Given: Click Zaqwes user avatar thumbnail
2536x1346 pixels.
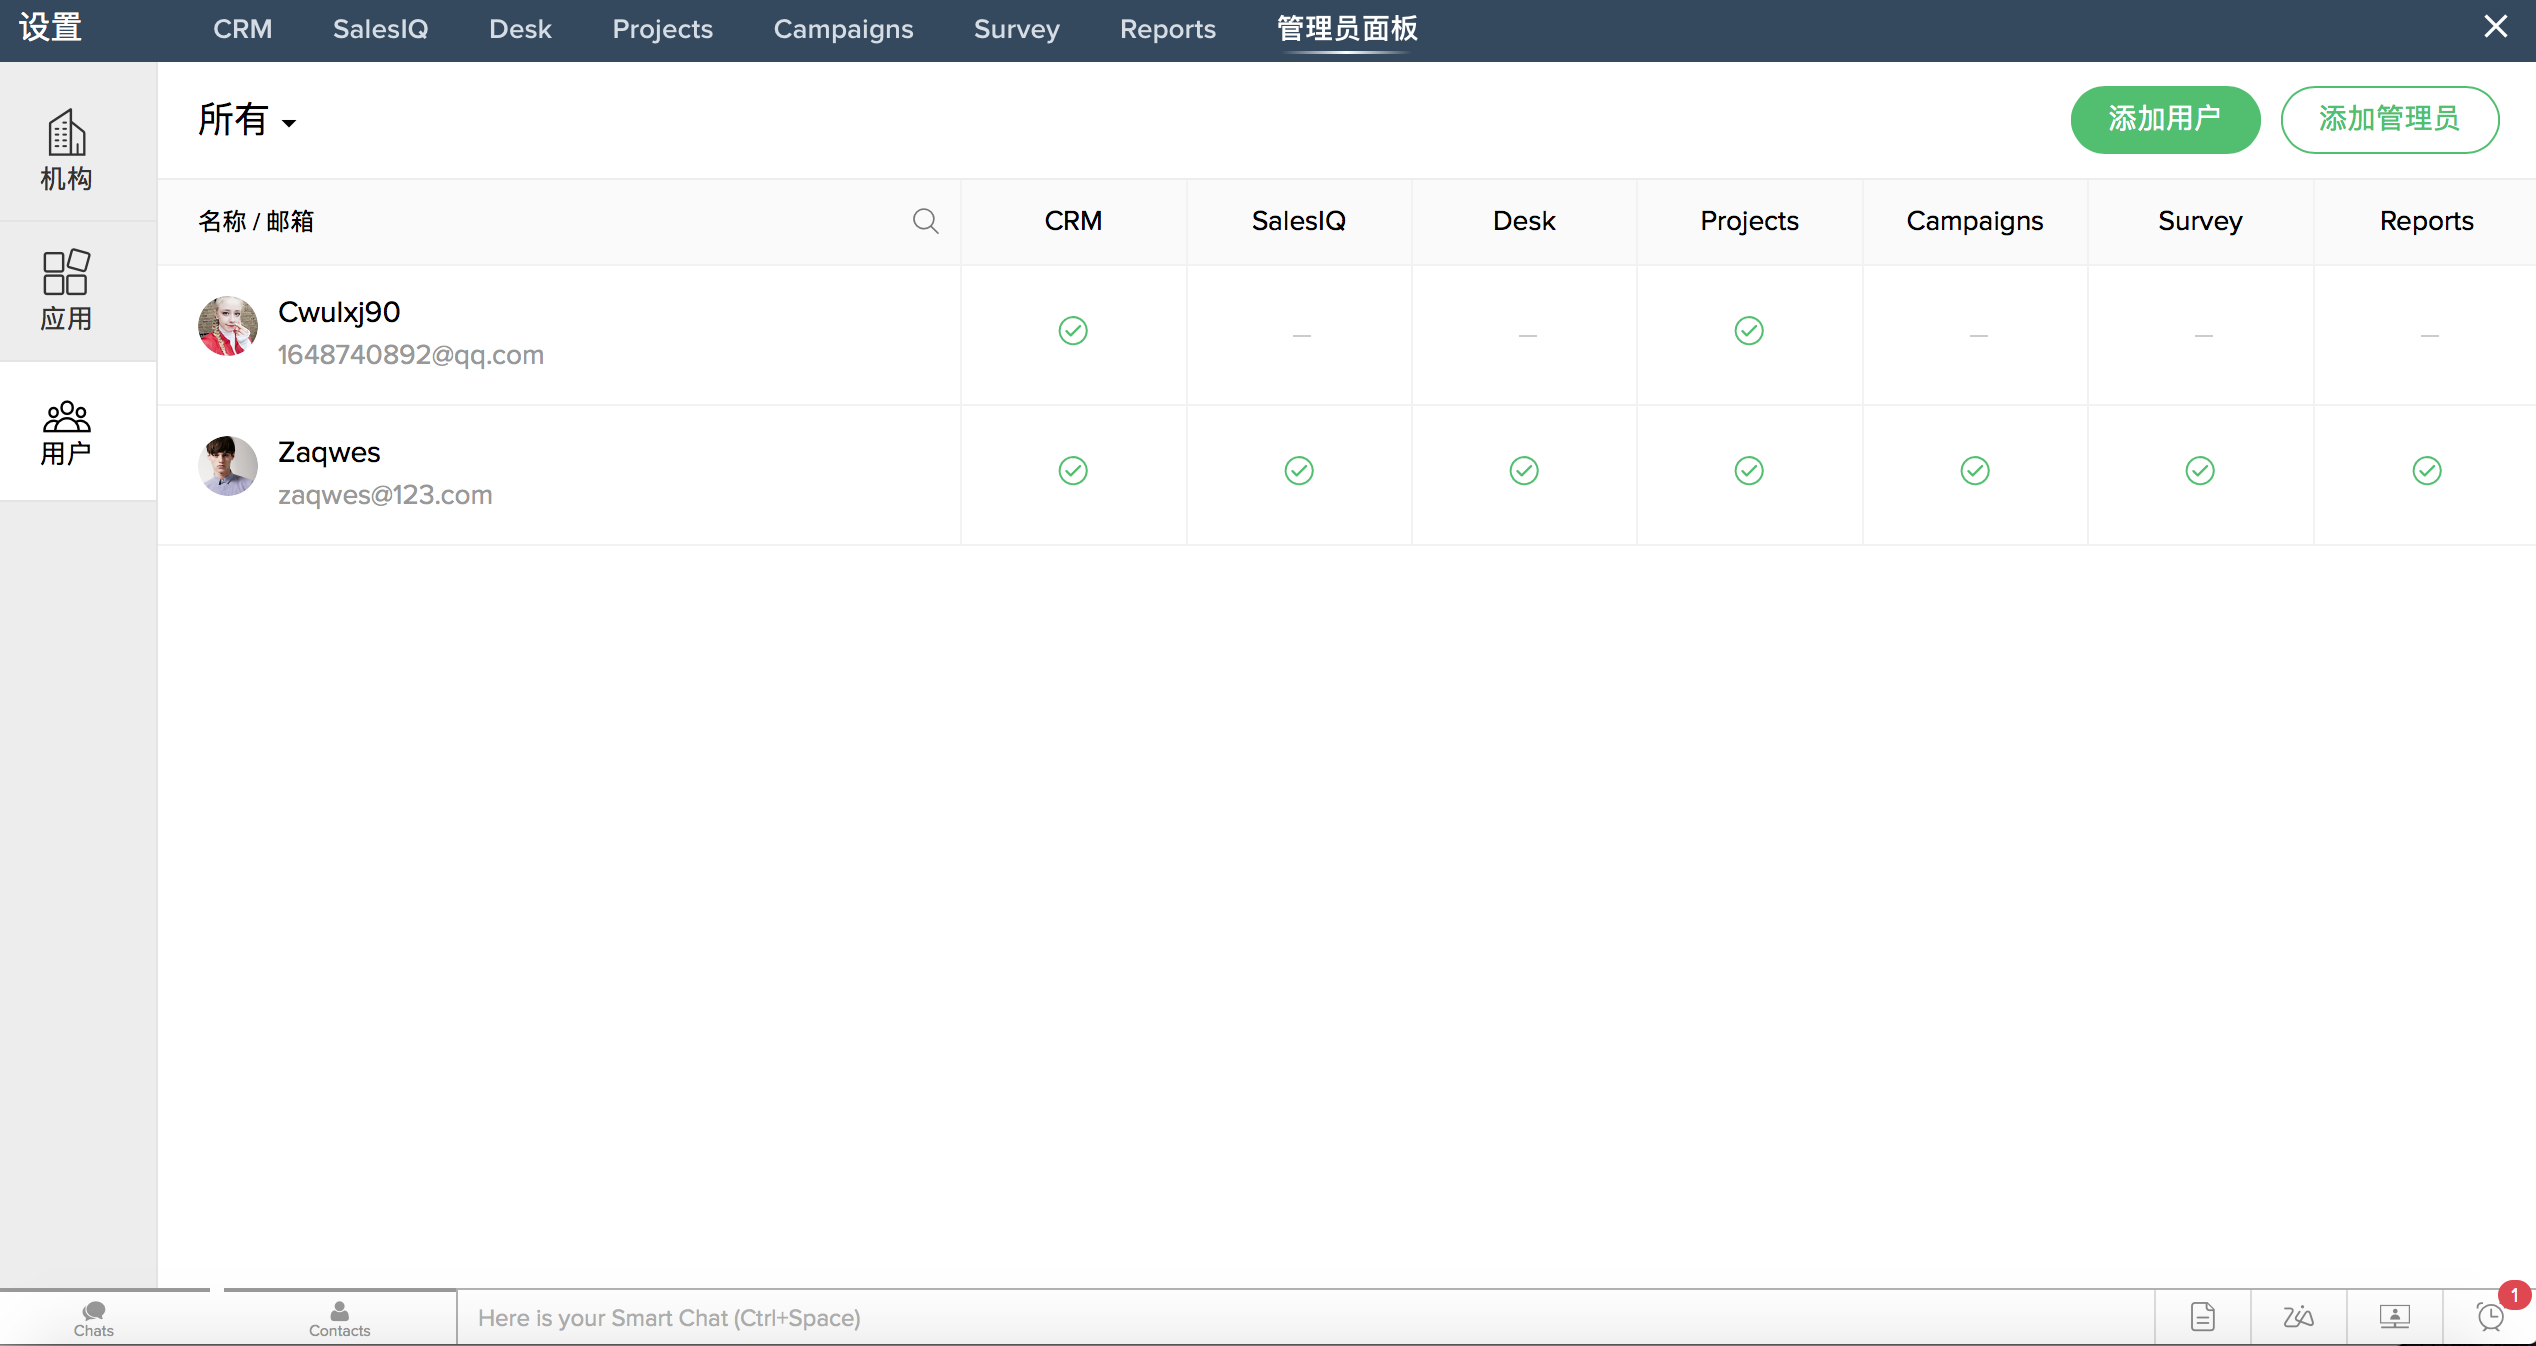Looking at the screenshot, I should (228, 466).
